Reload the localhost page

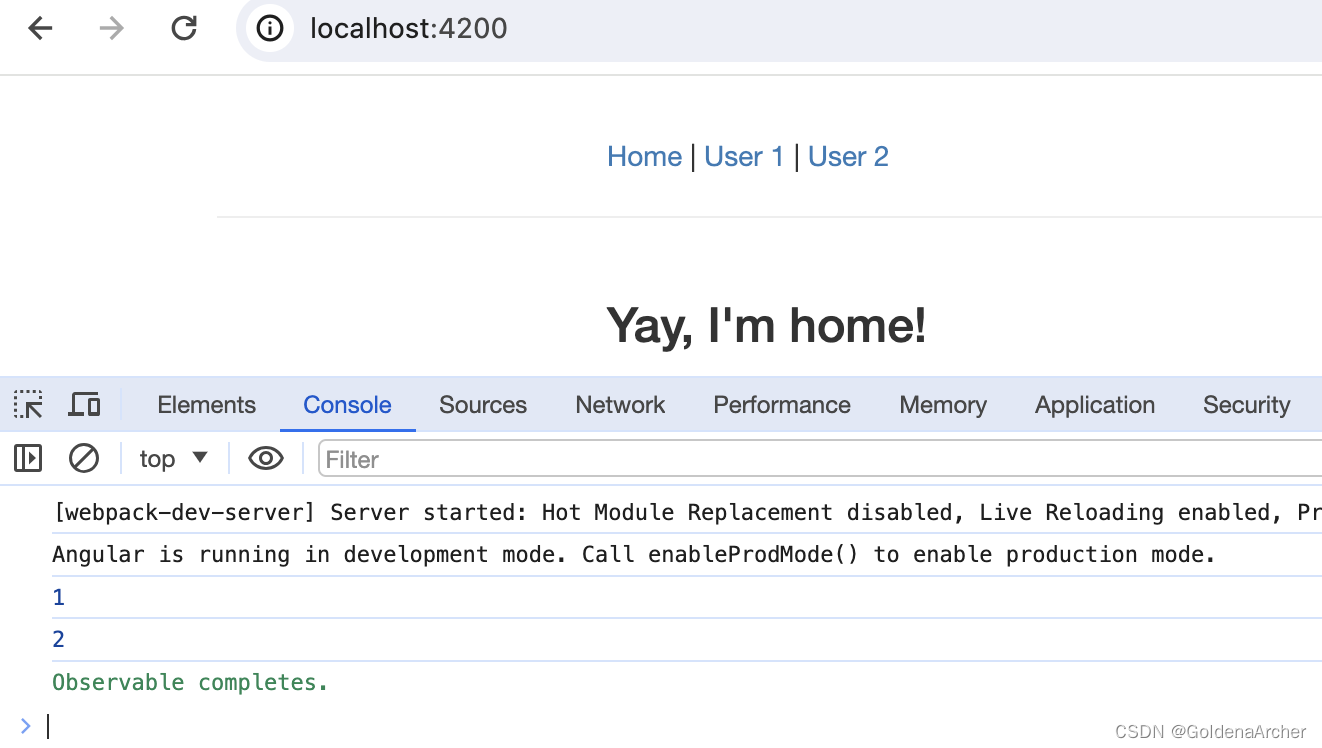pos(184,28)
